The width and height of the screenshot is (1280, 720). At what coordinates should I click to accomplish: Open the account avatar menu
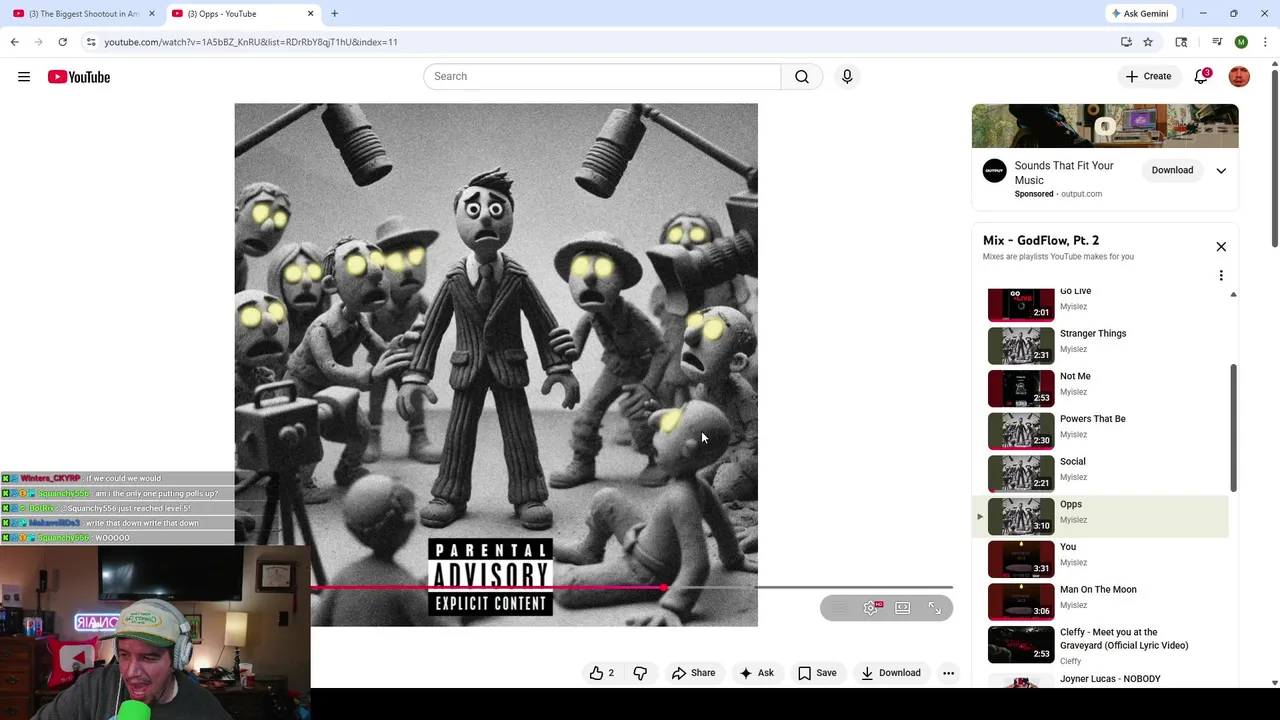[x=1239, y=77]
